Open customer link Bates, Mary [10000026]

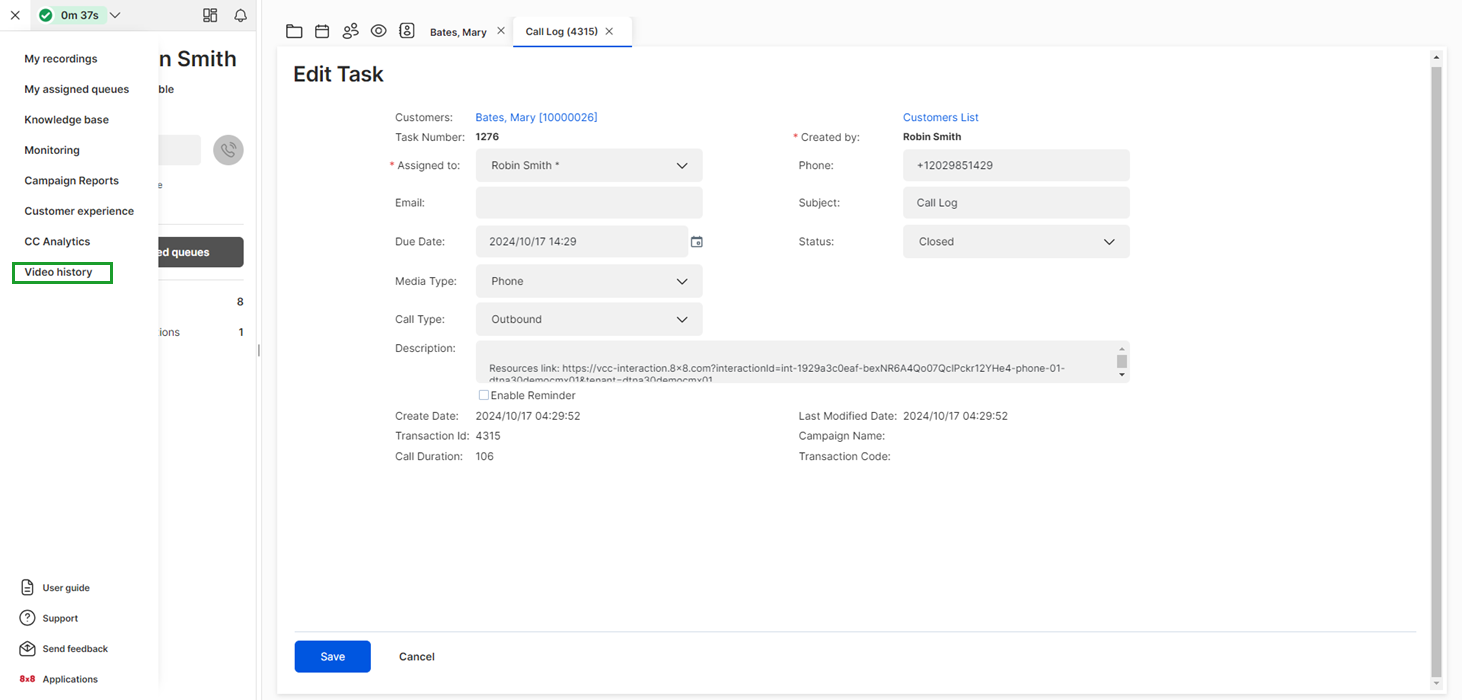536,117
